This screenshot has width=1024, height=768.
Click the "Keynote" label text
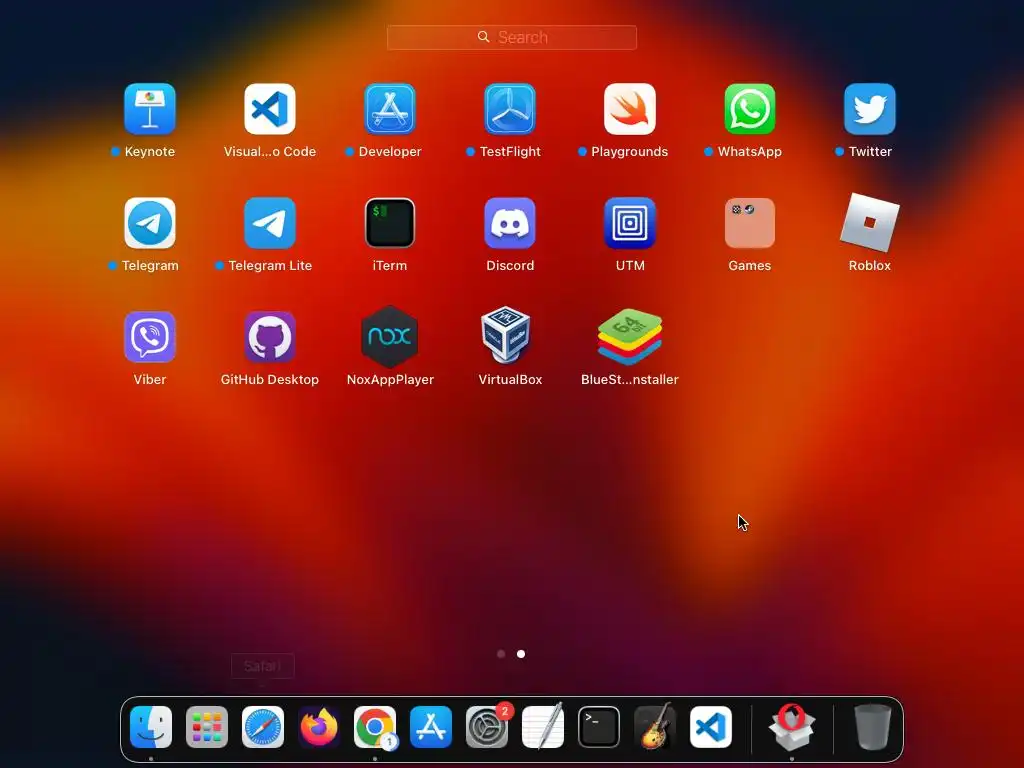tap(150, 152)
